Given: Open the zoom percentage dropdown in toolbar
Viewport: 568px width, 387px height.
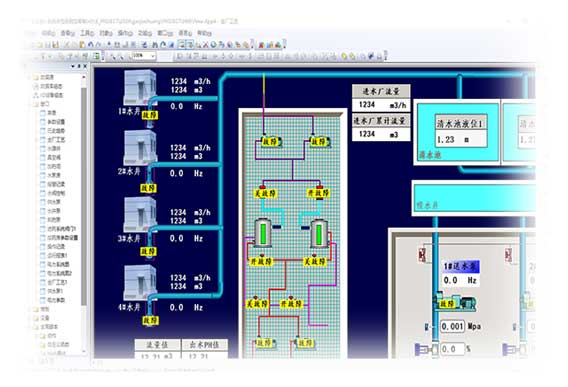Looking at the screenshot, I should (153, 56).
